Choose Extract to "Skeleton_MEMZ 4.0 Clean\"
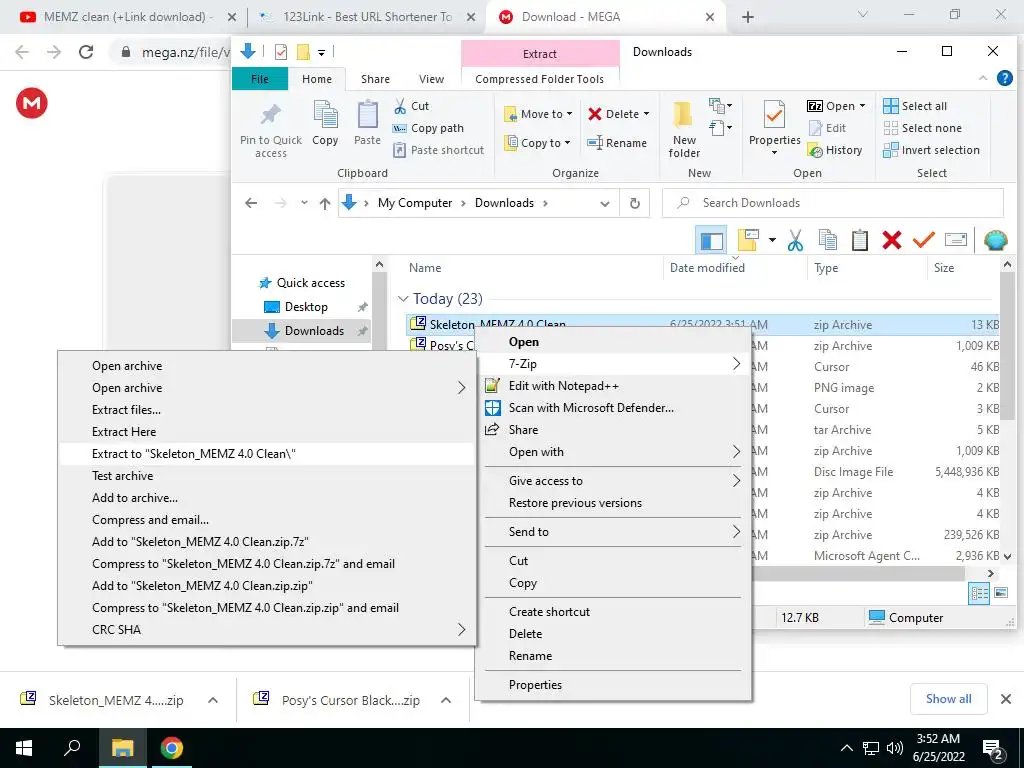The height and width of the screenshot is (768, 1024). 266,454
